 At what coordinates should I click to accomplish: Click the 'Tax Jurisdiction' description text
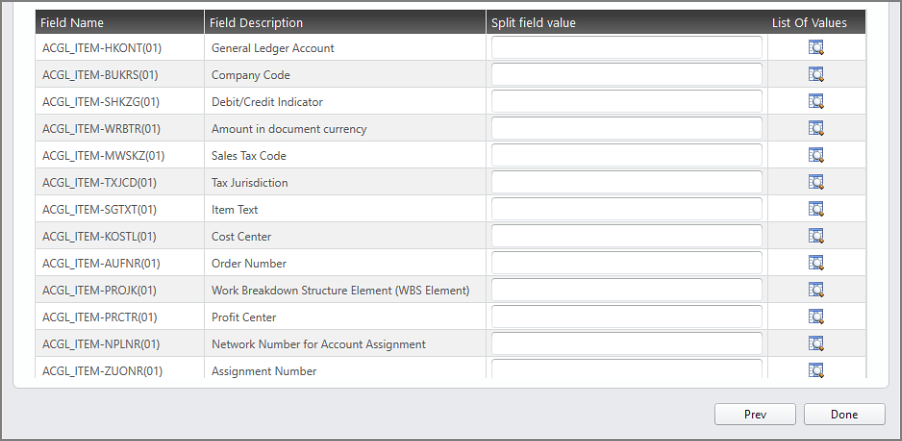(x=250, y=183)
